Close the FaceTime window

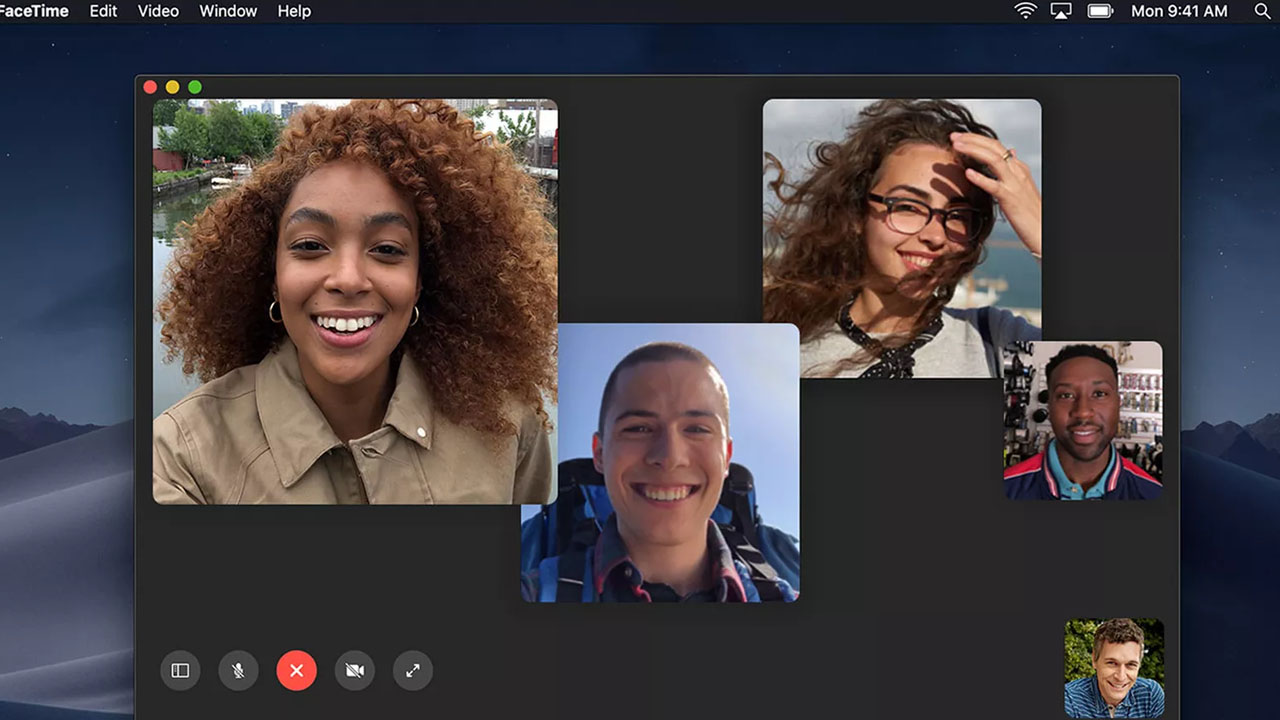[x=150, y=87]
